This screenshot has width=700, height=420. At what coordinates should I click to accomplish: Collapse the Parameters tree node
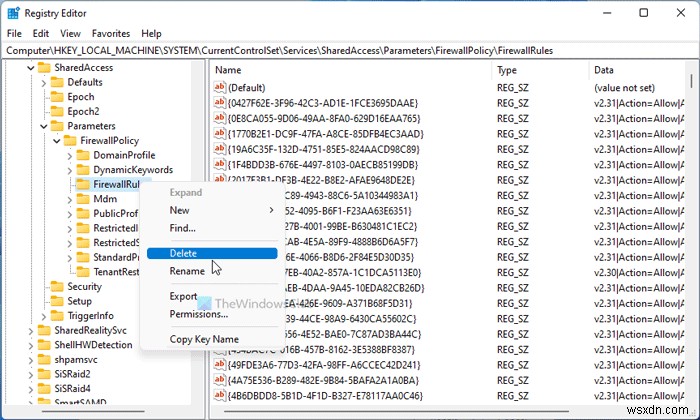43,126
